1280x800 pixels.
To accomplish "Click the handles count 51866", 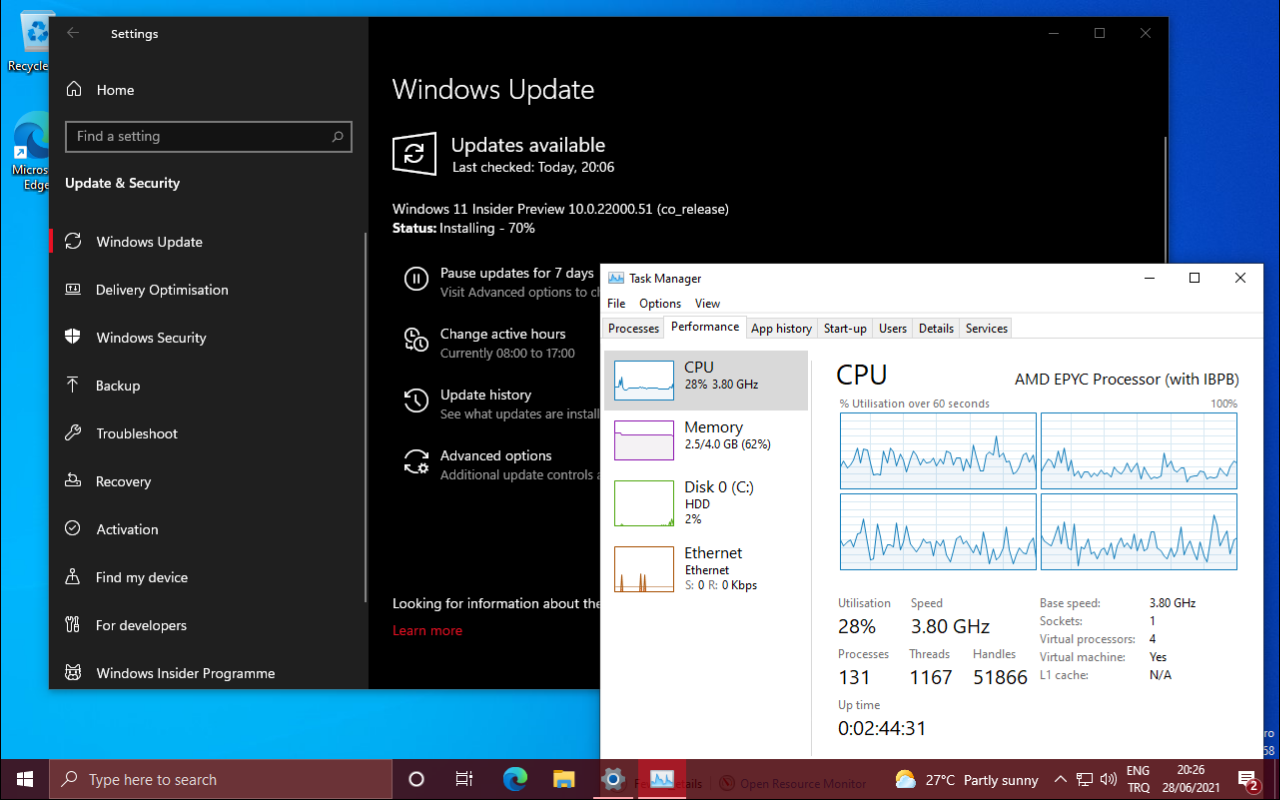I will pyautogui.click(x=1000, y=677).
